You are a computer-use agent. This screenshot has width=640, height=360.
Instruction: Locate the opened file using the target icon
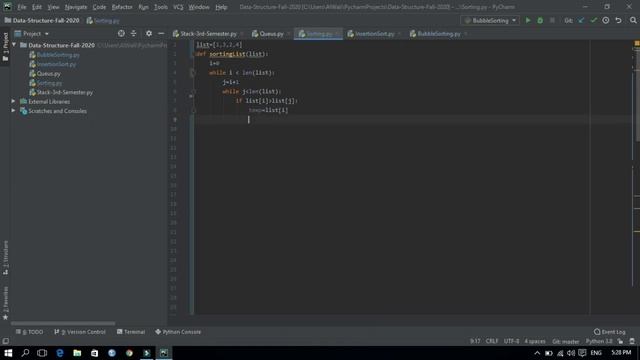tap(121, 33)
